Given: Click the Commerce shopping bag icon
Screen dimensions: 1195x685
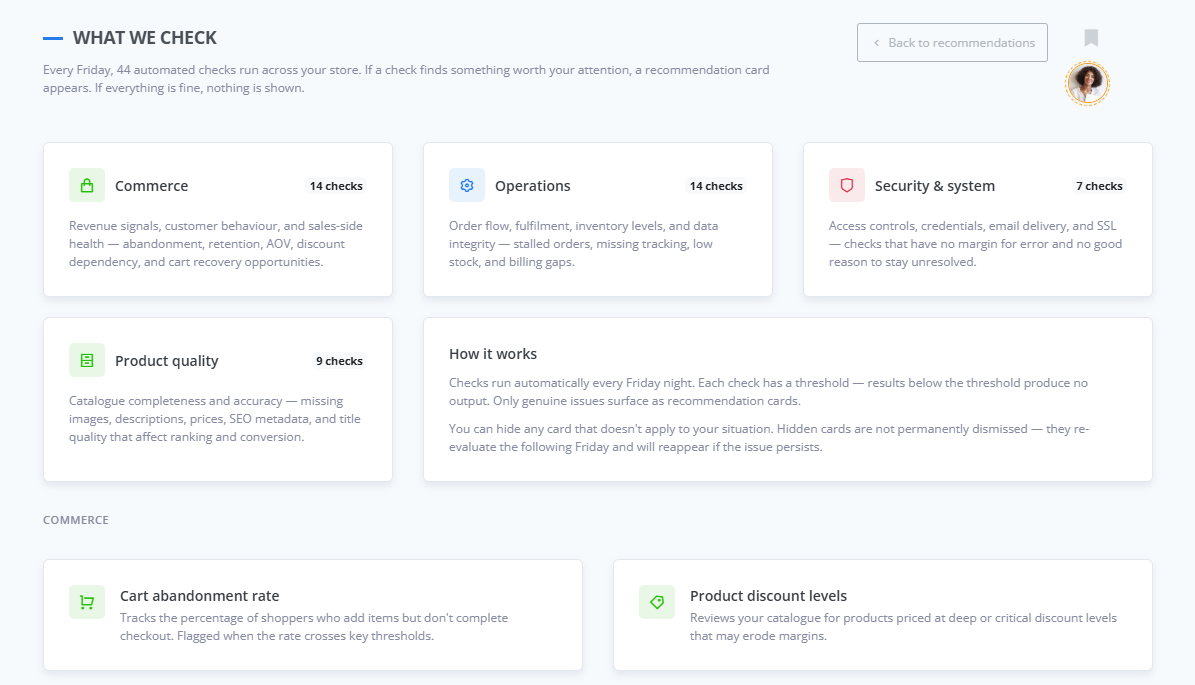Looking at the screenshot, I should [x=87, y=185].
